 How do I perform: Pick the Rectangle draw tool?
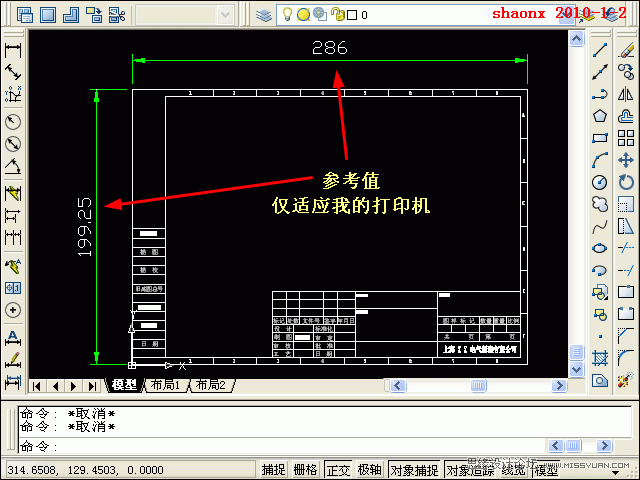600,138
